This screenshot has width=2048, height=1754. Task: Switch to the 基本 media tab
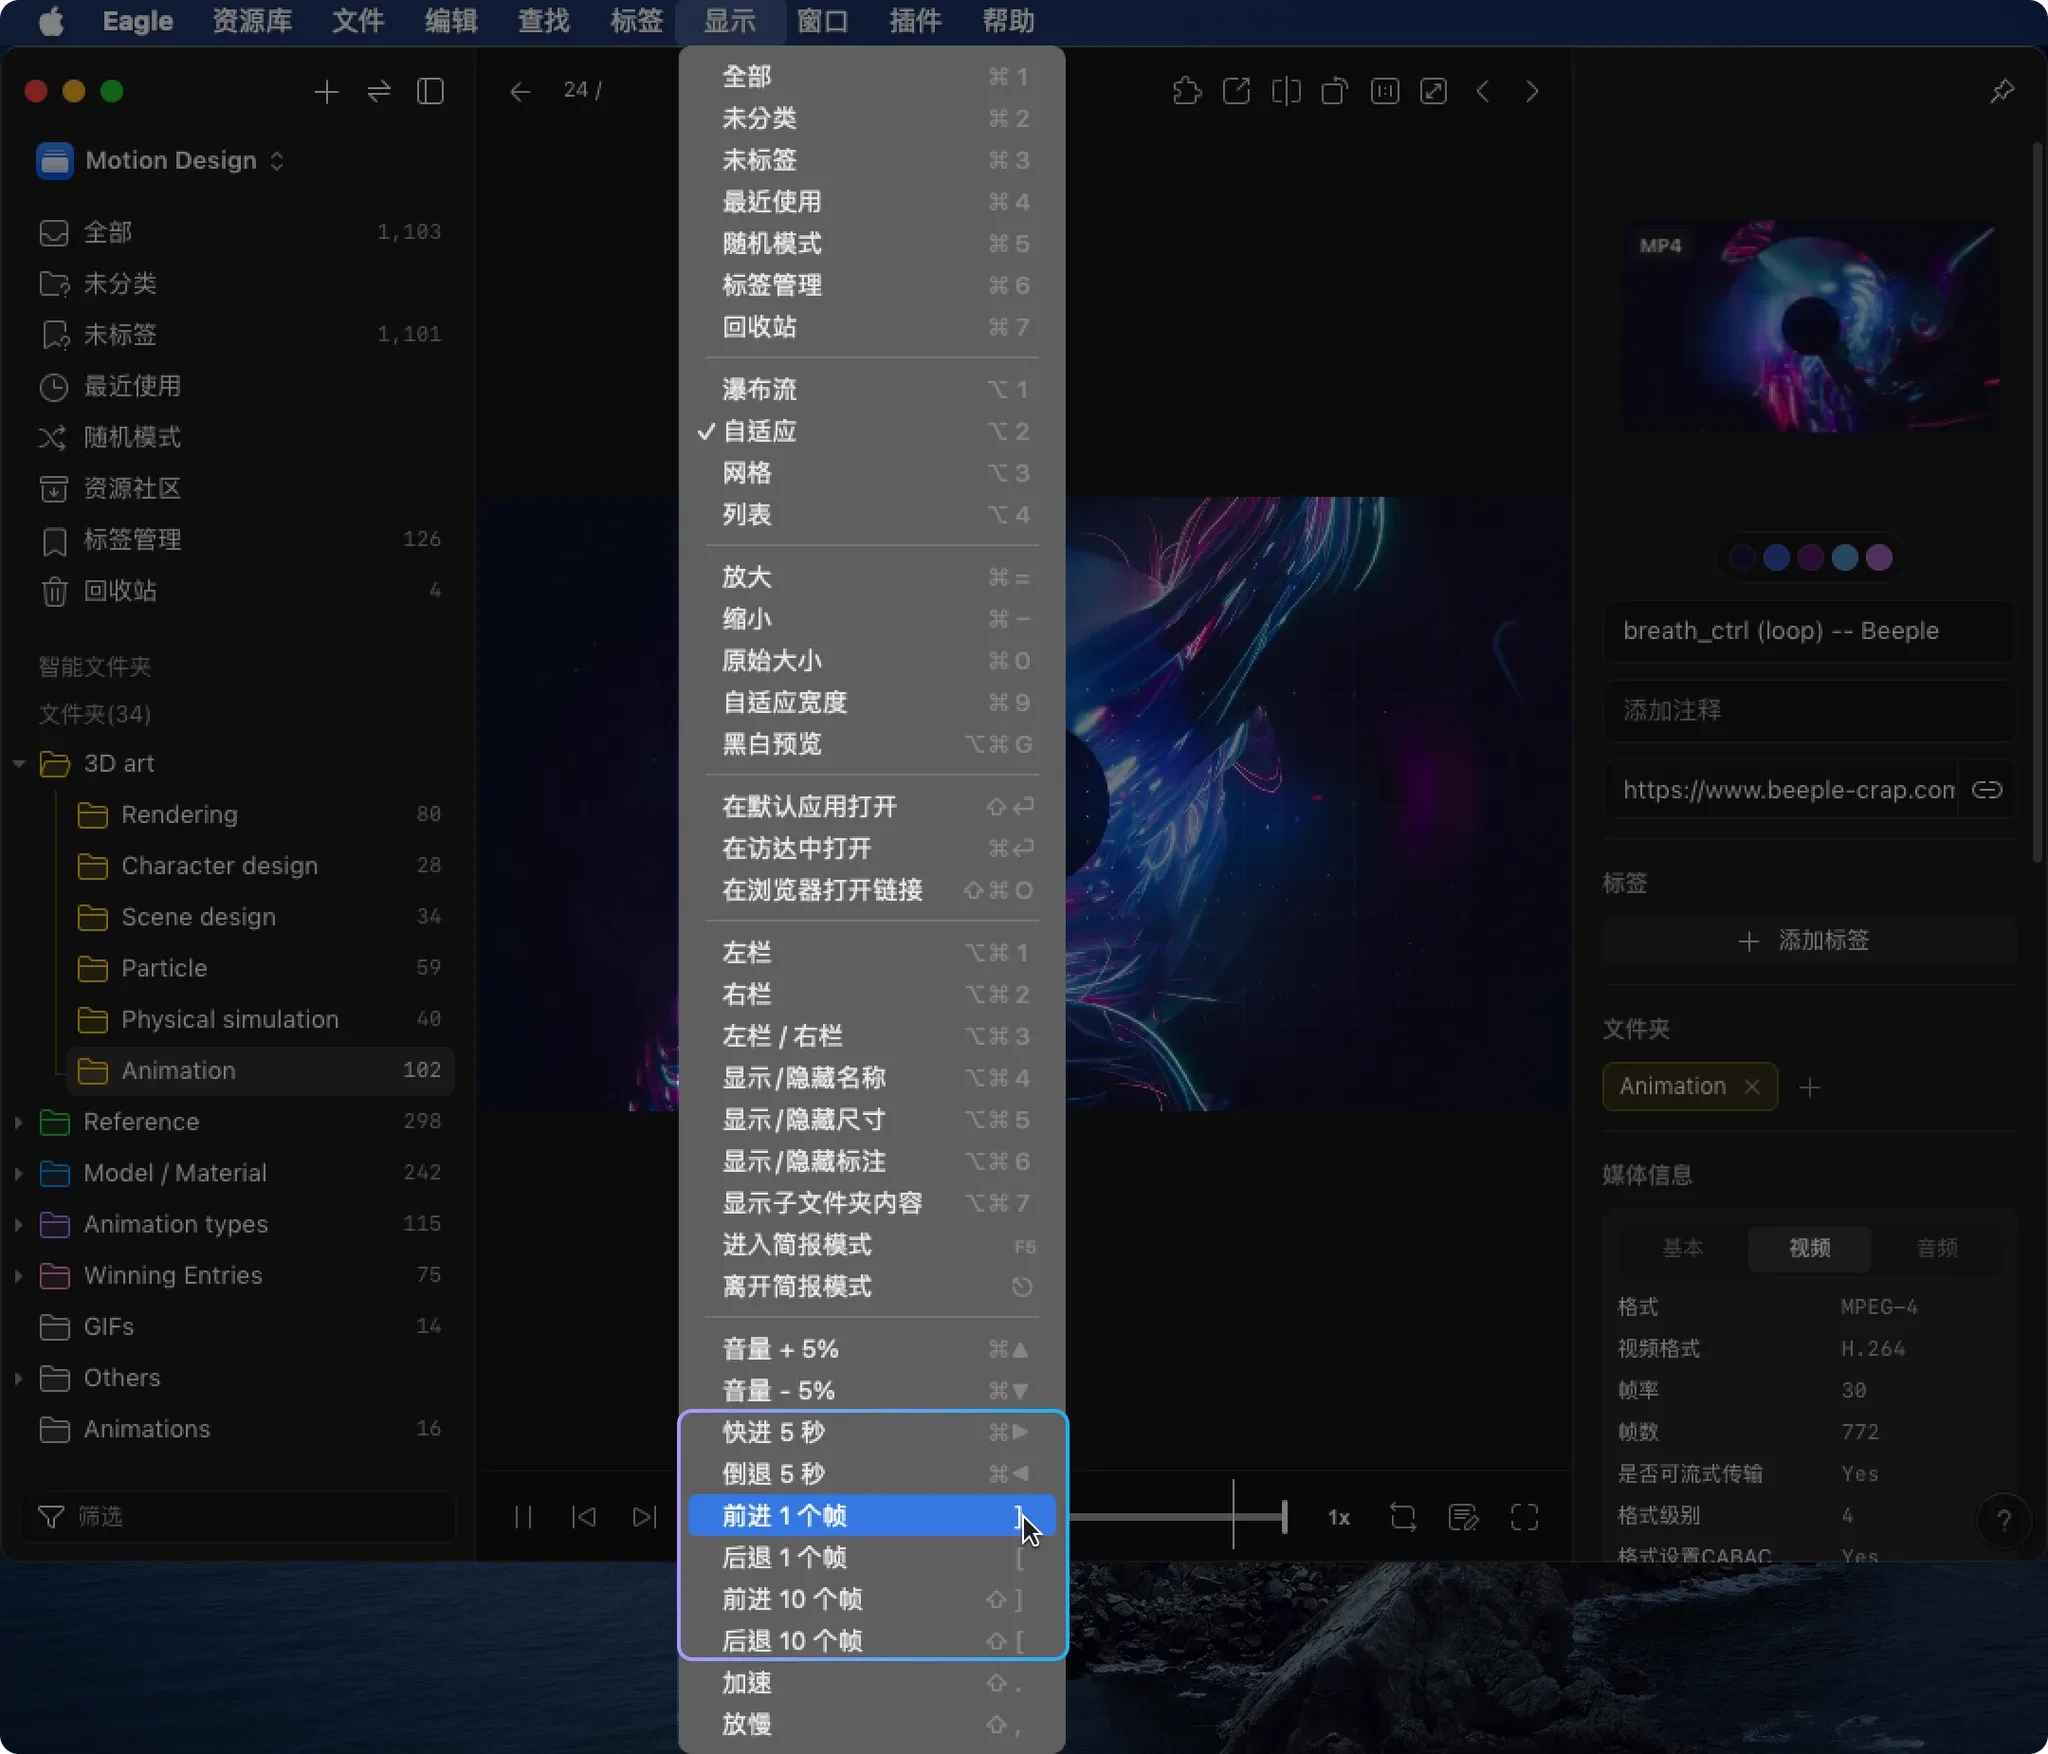(1682, 1248)
